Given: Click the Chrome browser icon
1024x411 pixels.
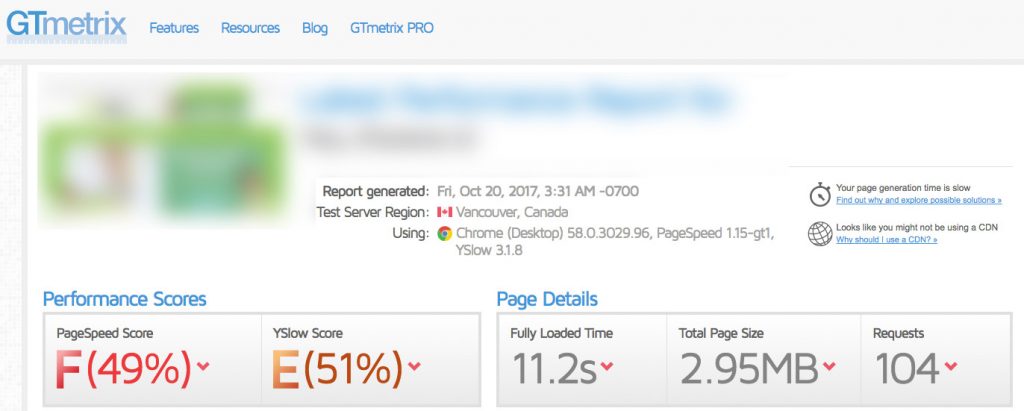Looking at the screenshot, I should pos(445,233).
